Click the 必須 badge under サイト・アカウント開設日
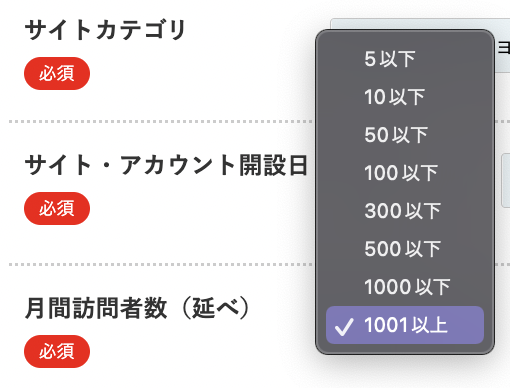 (x=57, y=208)
